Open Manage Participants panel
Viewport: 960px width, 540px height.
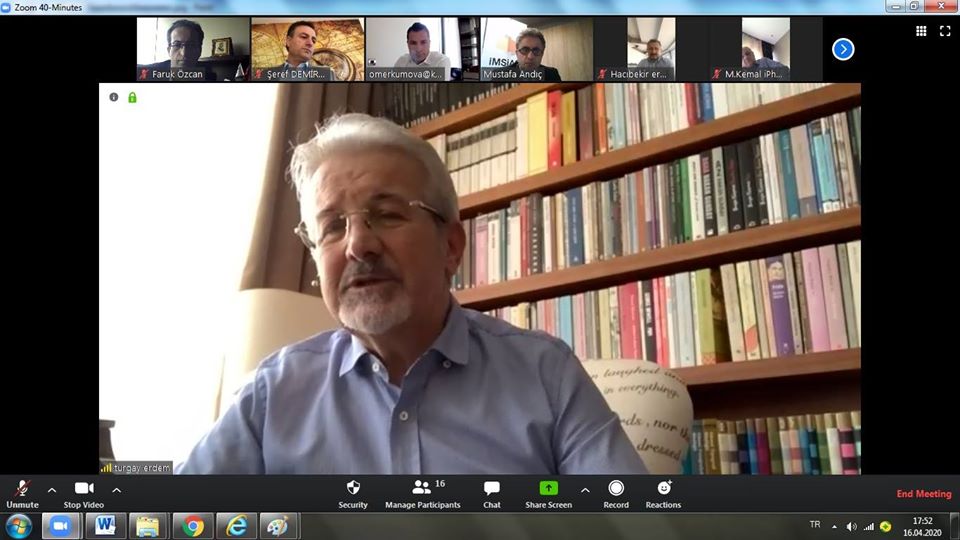click(422, 492)
